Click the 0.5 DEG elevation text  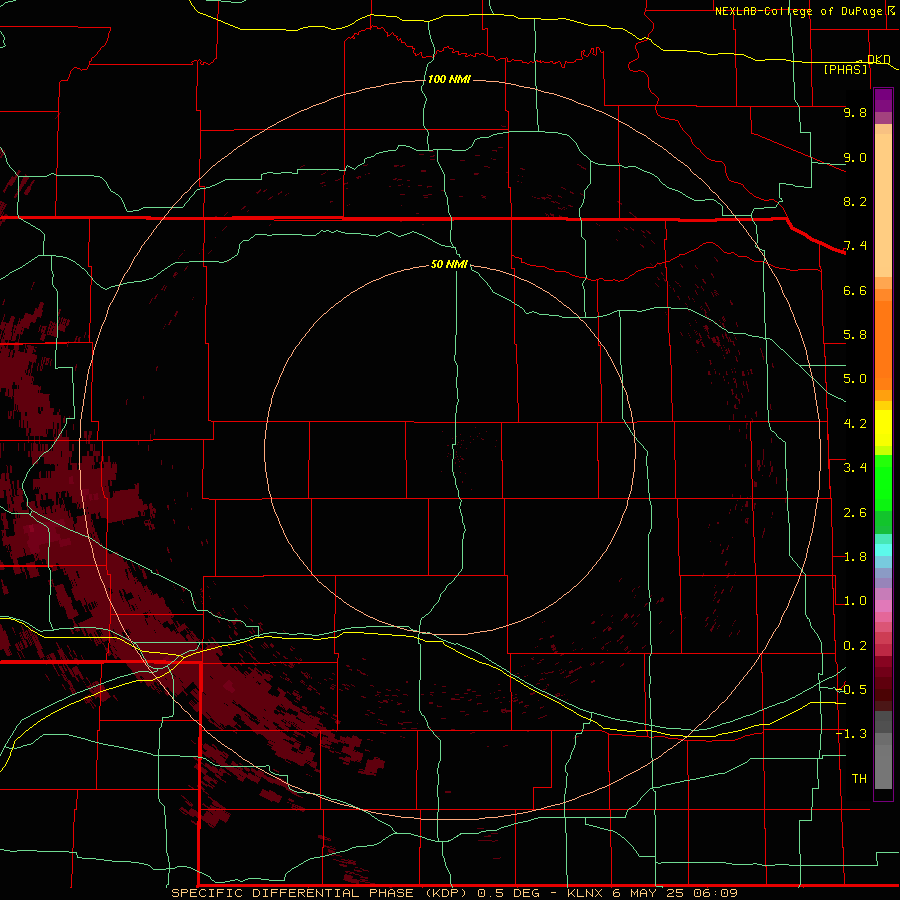coord(509,893)
